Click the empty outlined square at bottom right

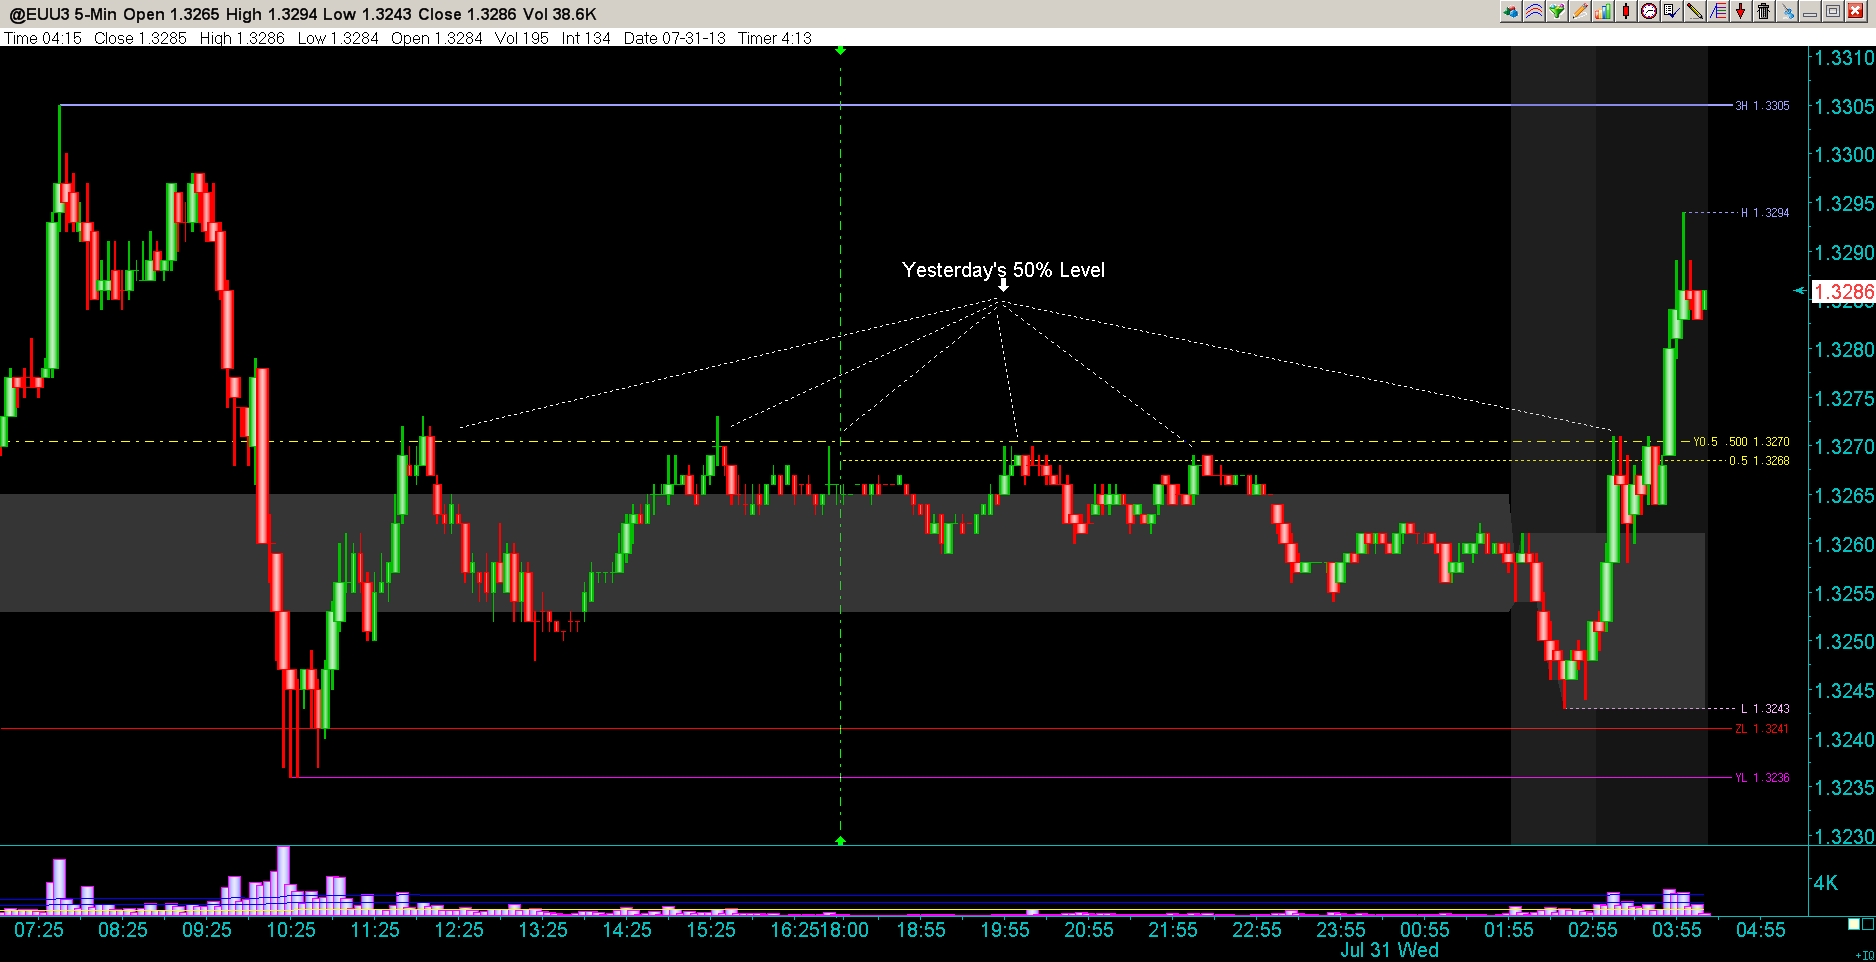tap(1868, 924)
